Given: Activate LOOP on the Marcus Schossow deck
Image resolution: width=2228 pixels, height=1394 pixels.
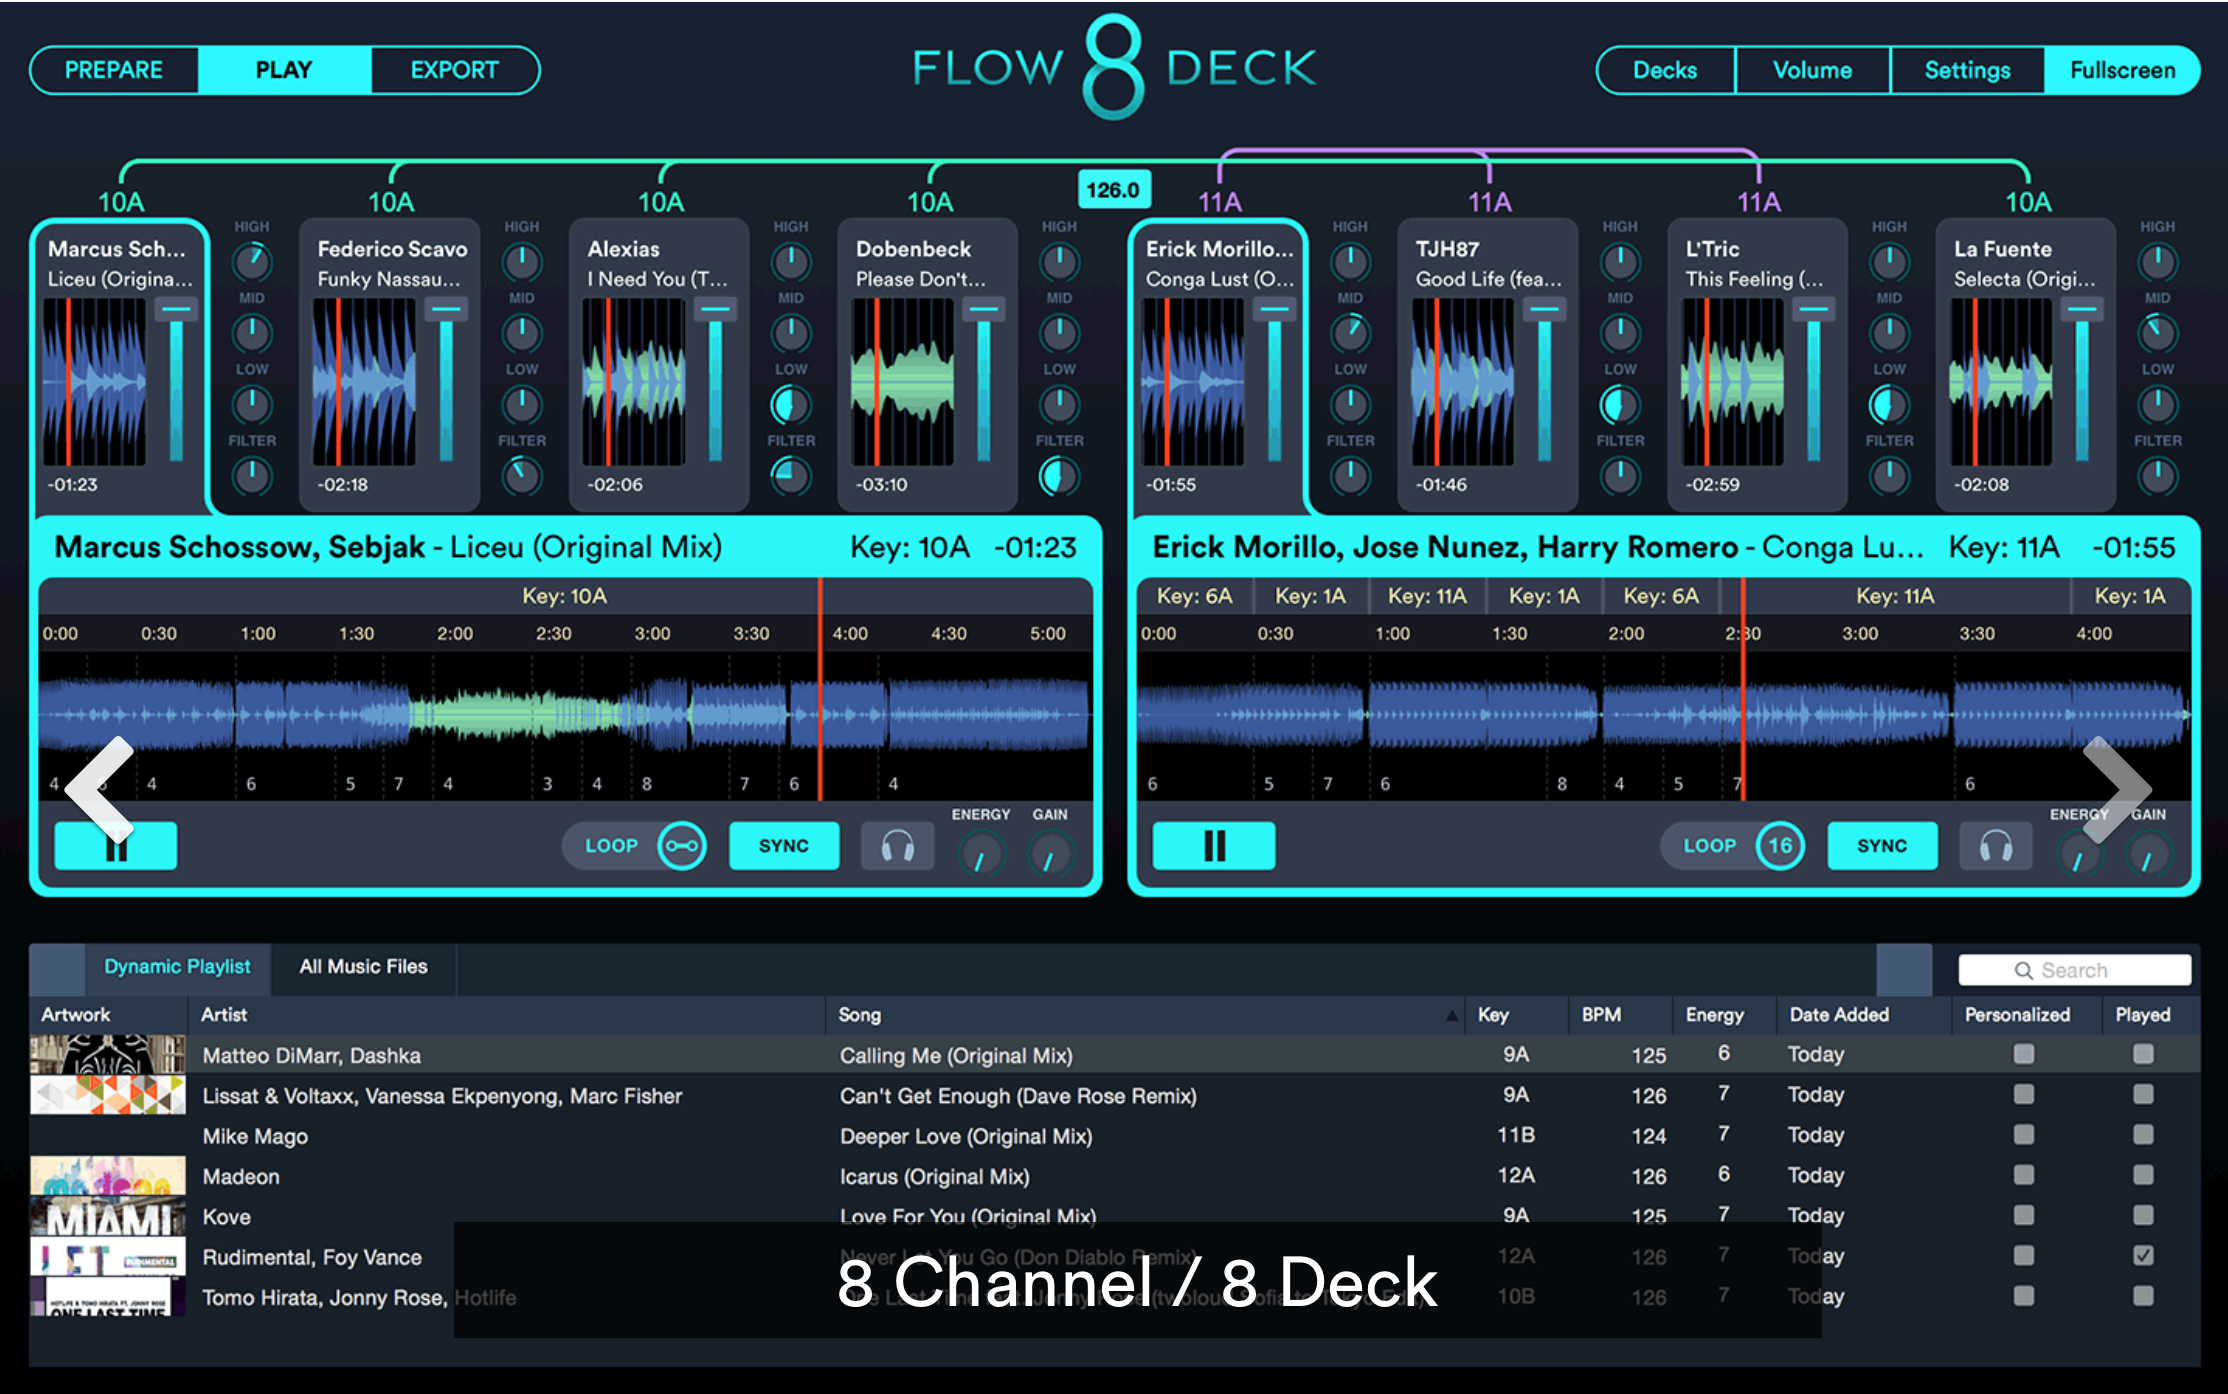Looking at the screenshot, I should (635, 845).
